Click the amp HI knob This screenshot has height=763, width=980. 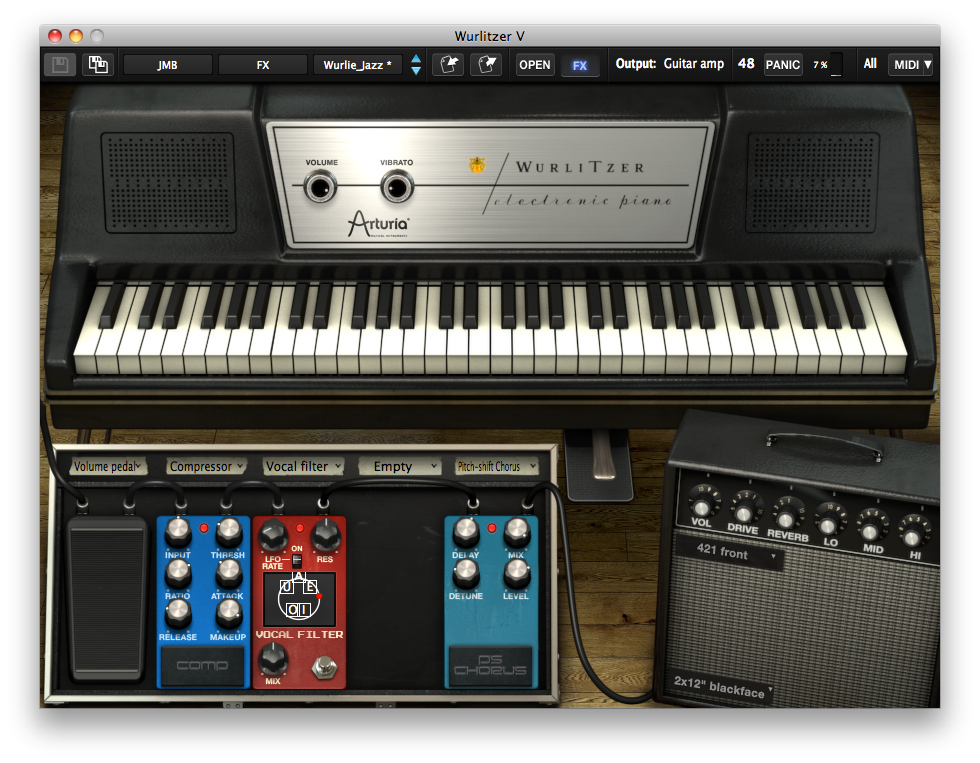[x=912, y=535]
